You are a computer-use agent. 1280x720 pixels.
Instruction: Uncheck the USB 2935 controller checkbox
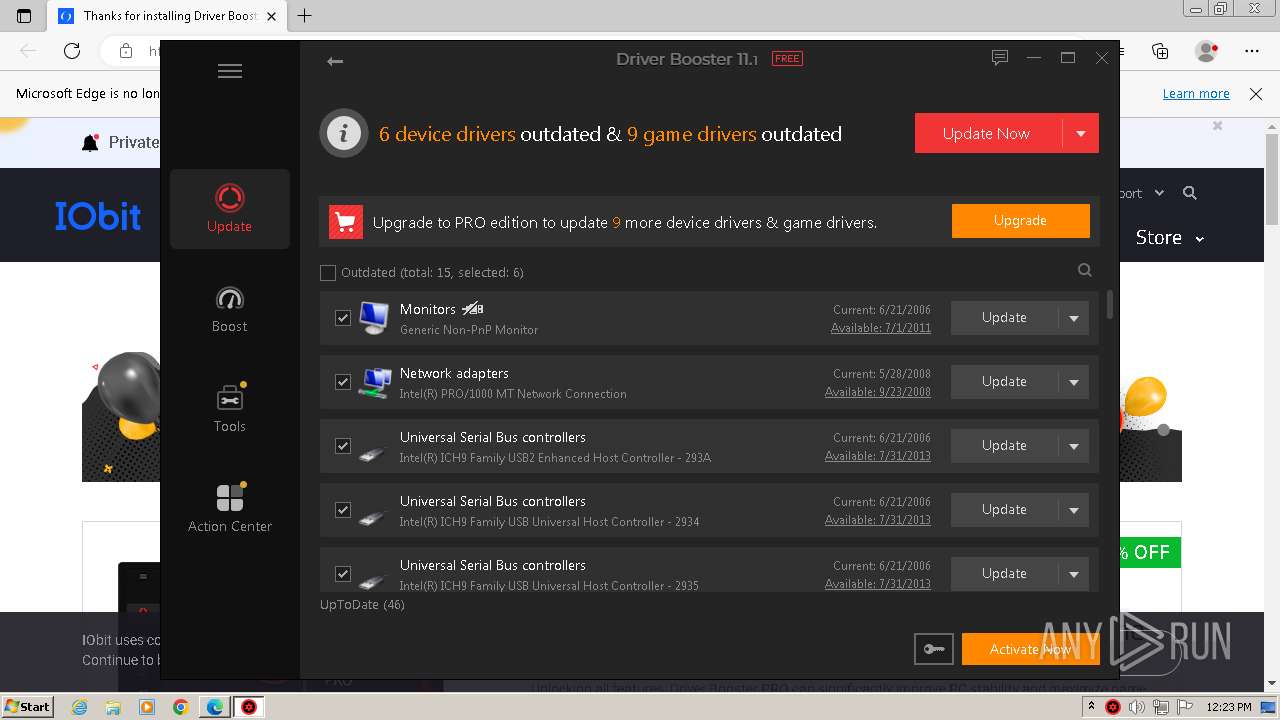[x=343, y=574]
